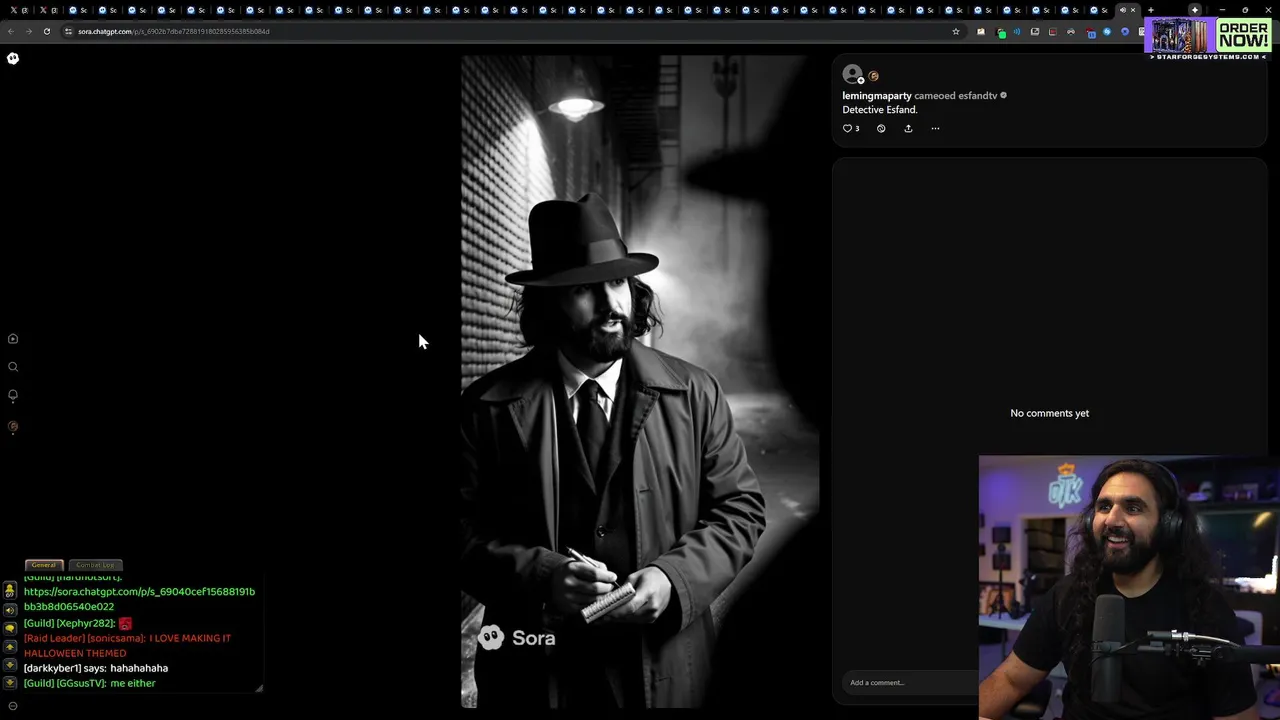
Task: Click the sonicsama raid leader name
Action: [118, 638]
